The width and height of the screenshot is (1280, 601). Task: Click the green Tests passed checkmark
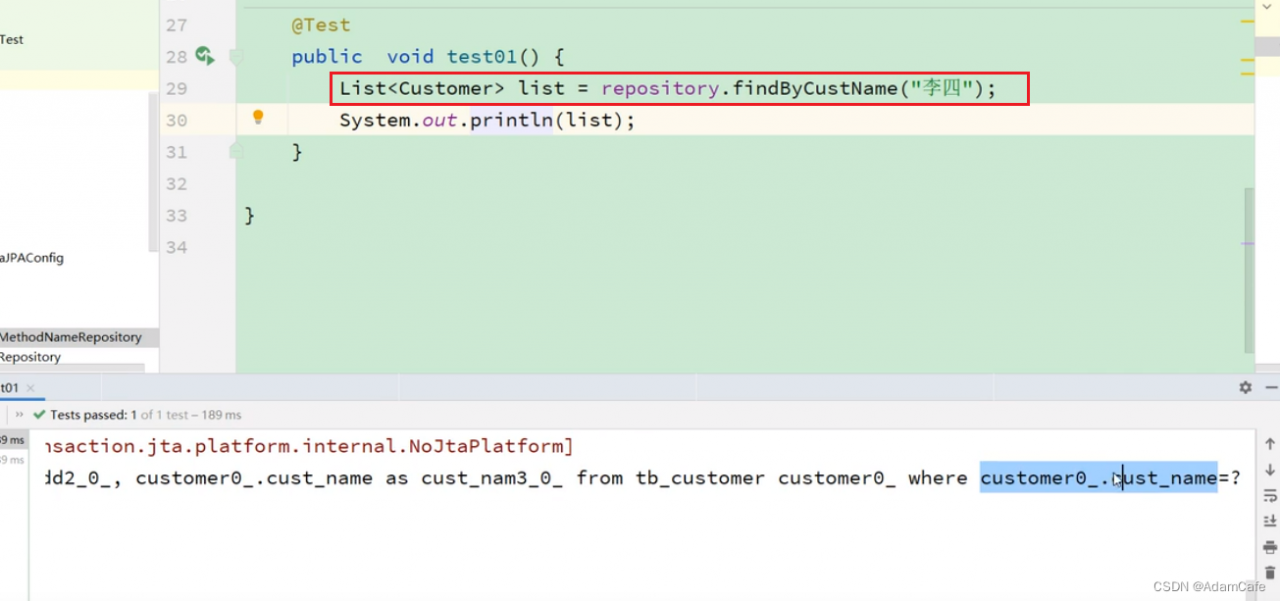(39, 414)
